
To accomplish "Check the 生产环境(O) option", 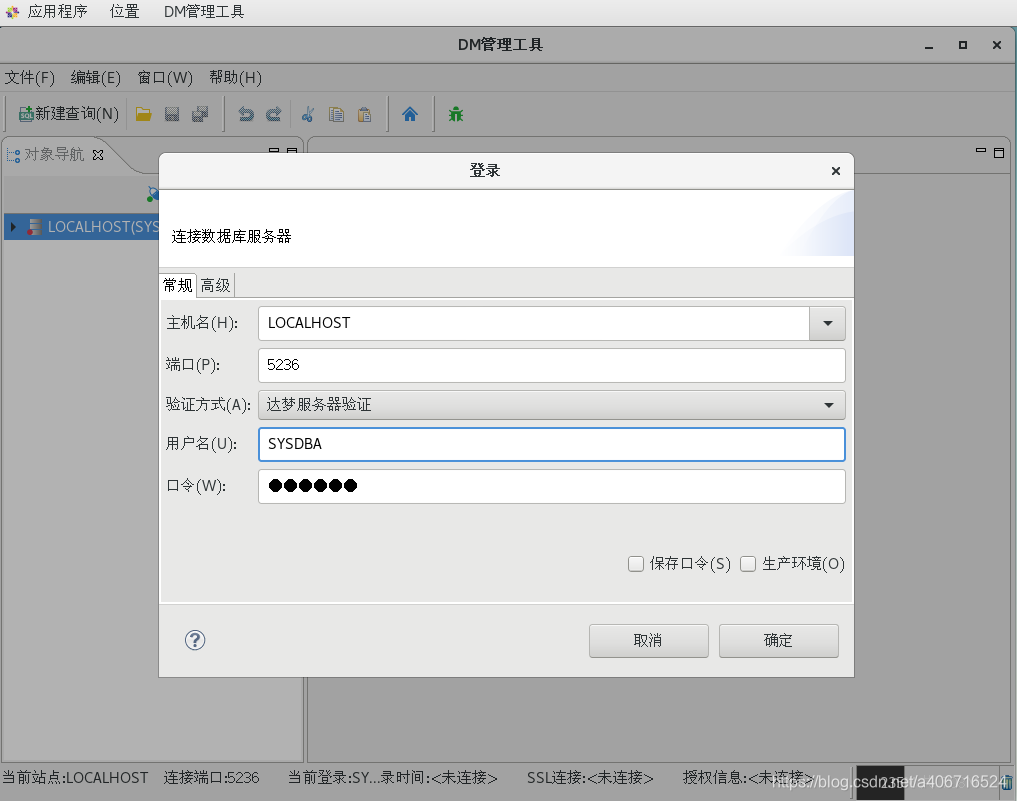I will click(x=748, y=564).
